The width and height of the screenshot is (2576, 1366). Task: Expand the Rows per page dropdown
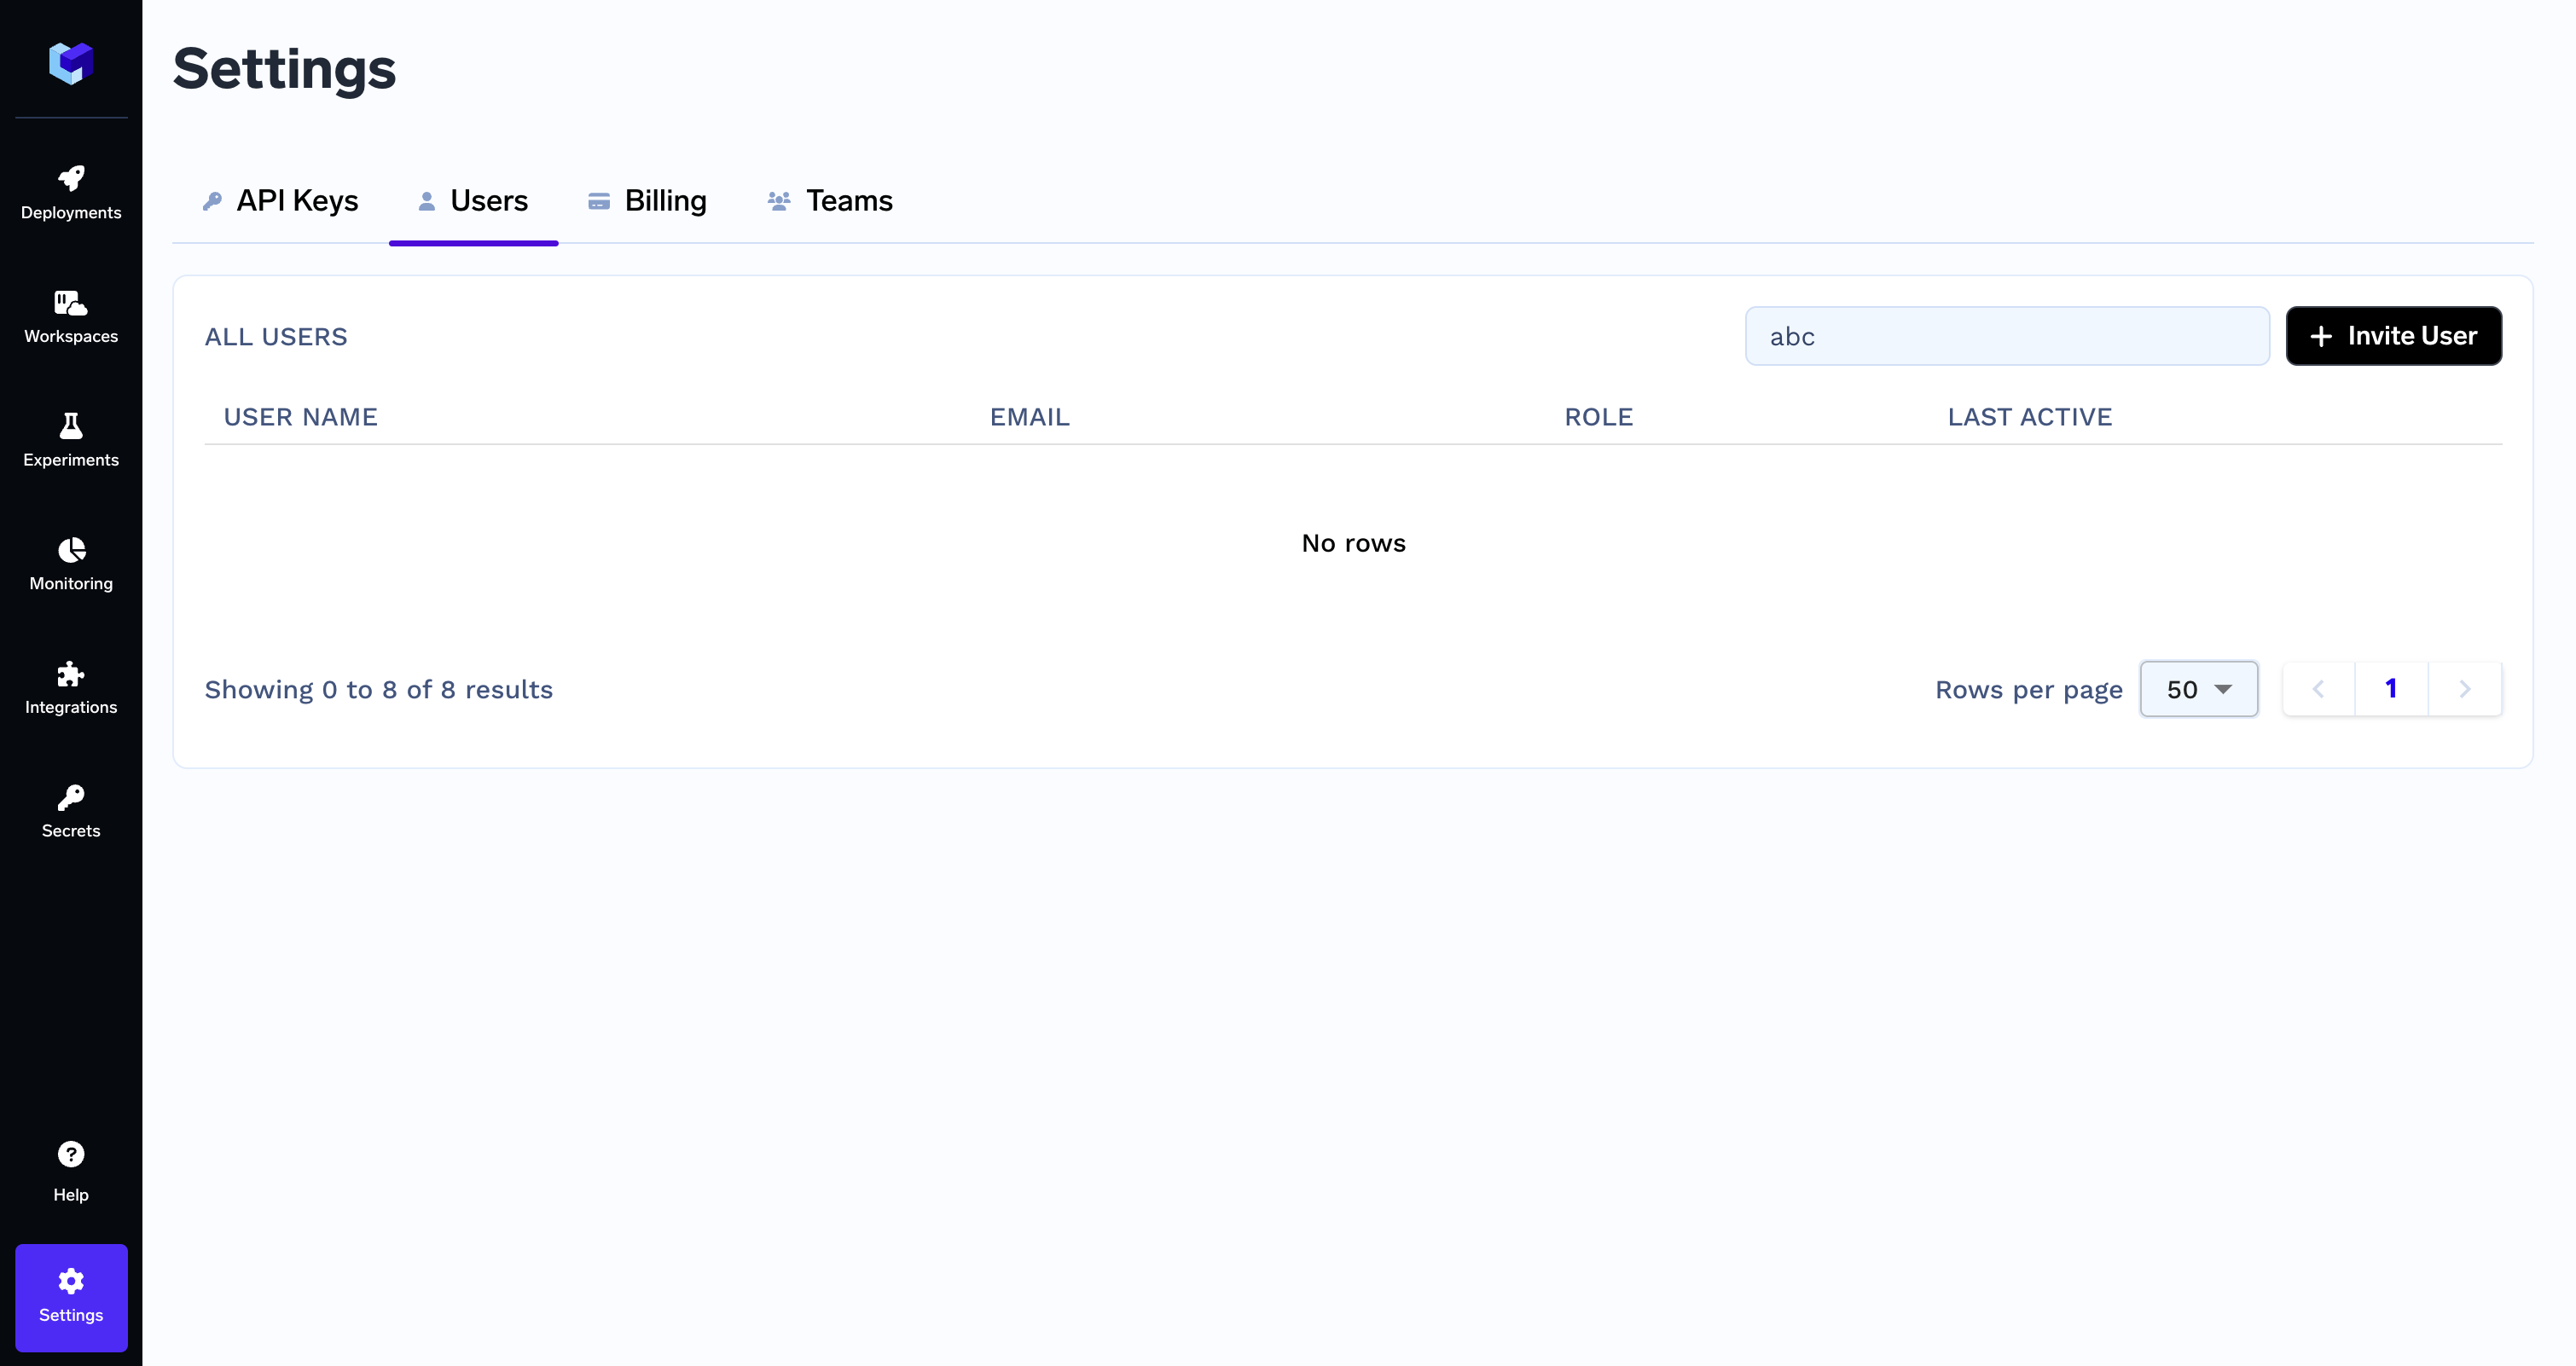click(x=2198, y=689)
